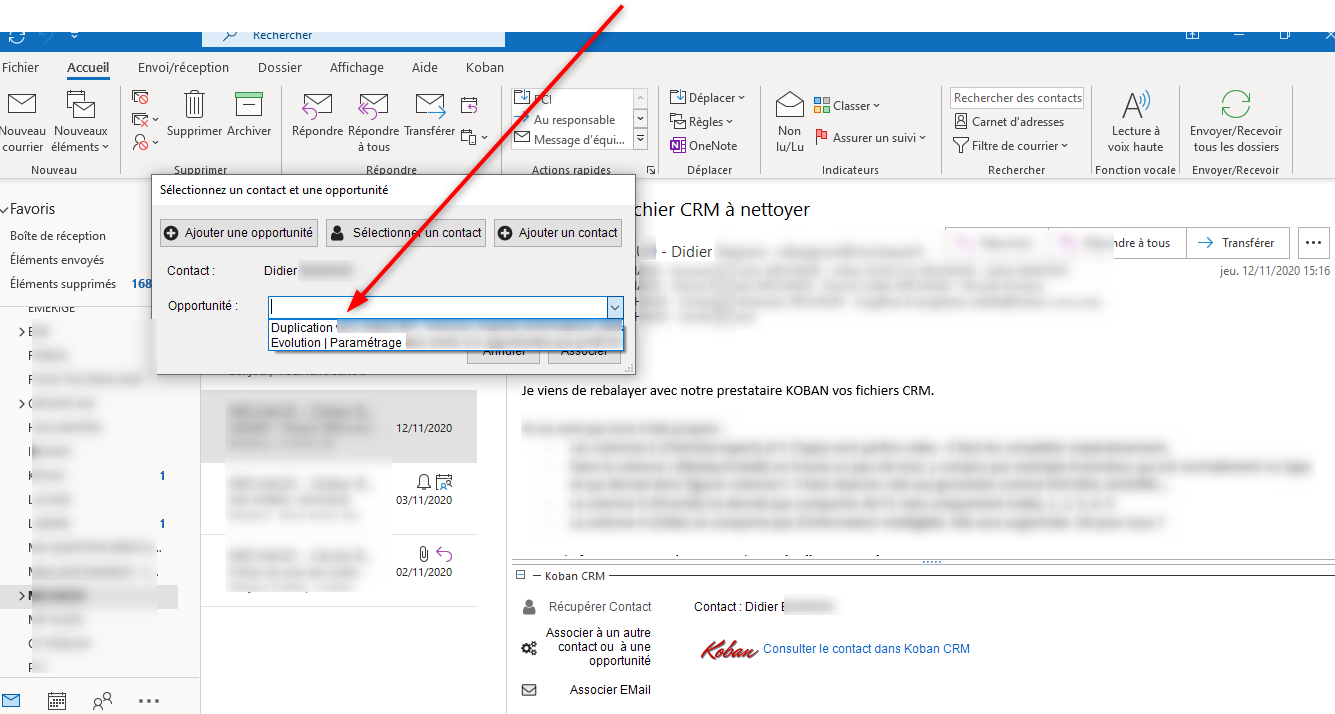Click Récupérer Contact in Koban panel
The height and width of the screenshot is (714, 1335).
pos(587,607)
